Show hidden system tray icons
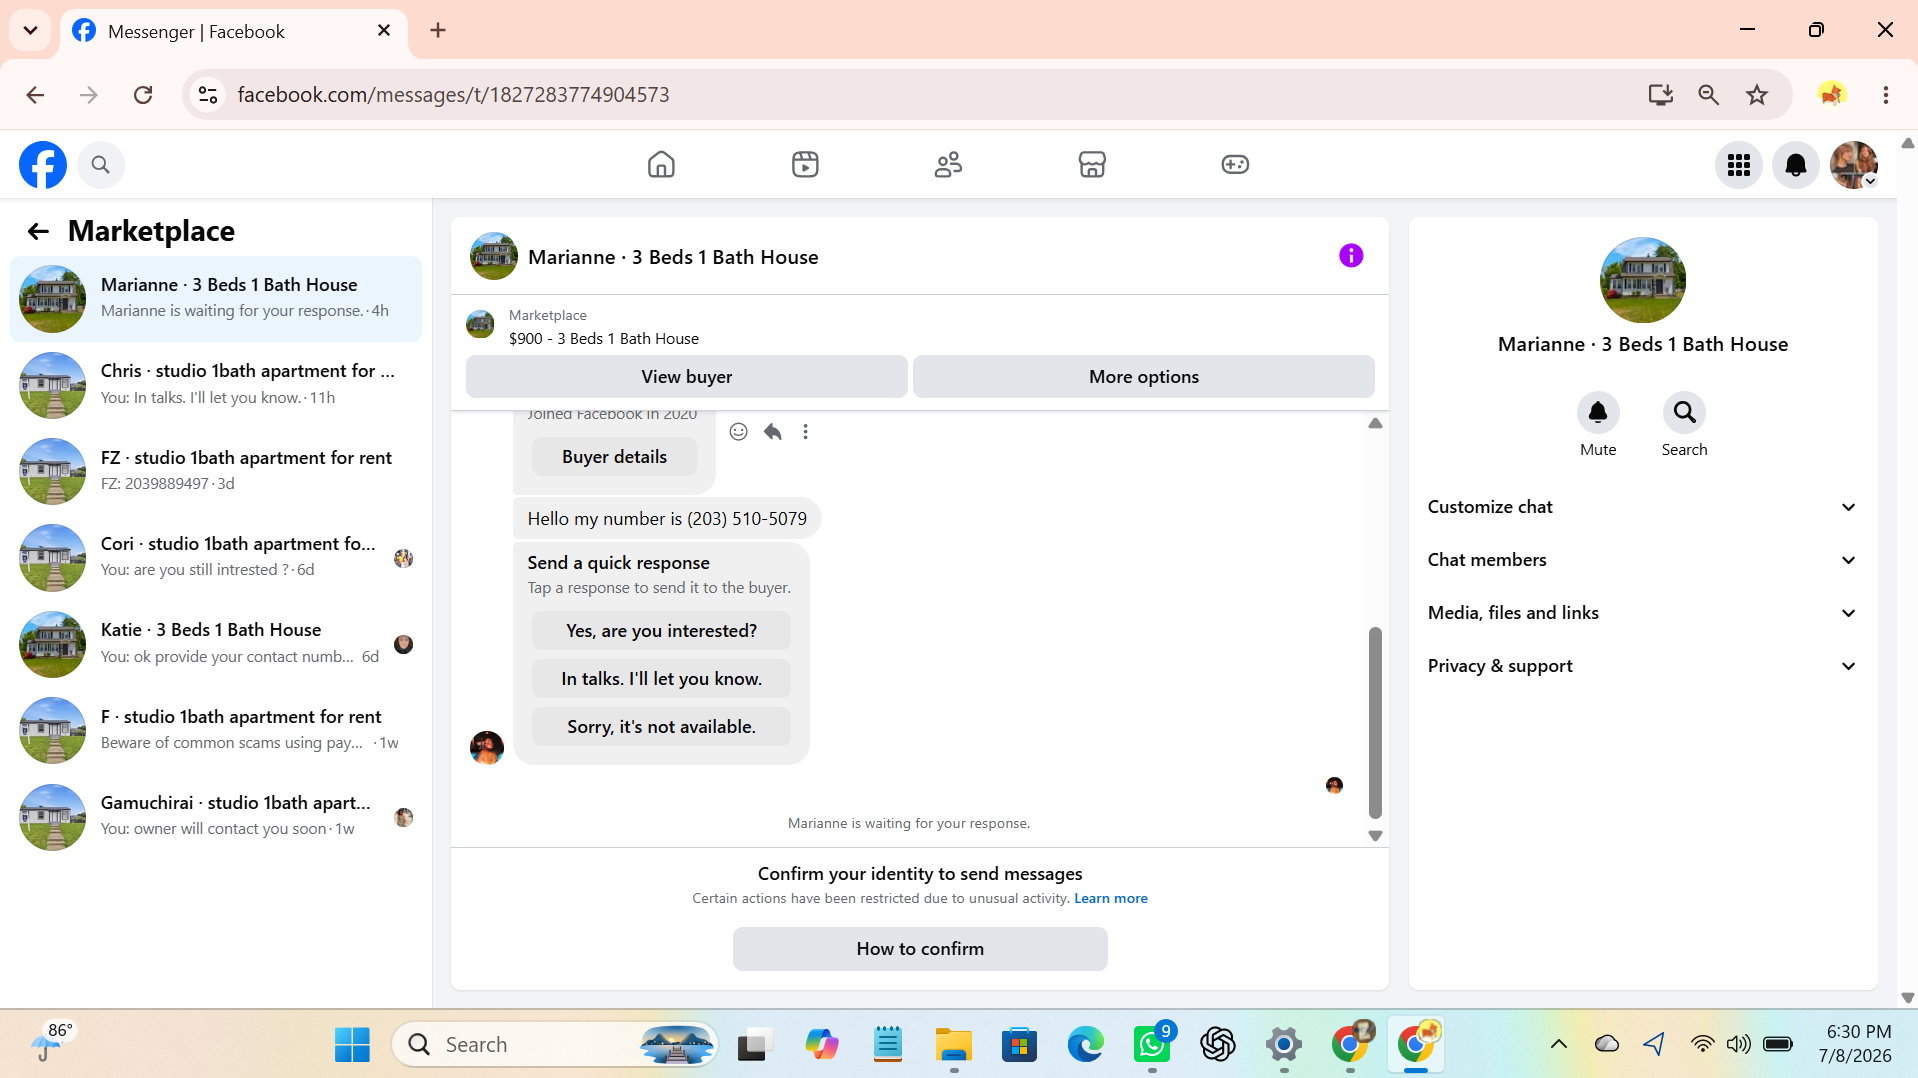The height and width of the screenshot is (1078, 1918). coord(1559,1045)
